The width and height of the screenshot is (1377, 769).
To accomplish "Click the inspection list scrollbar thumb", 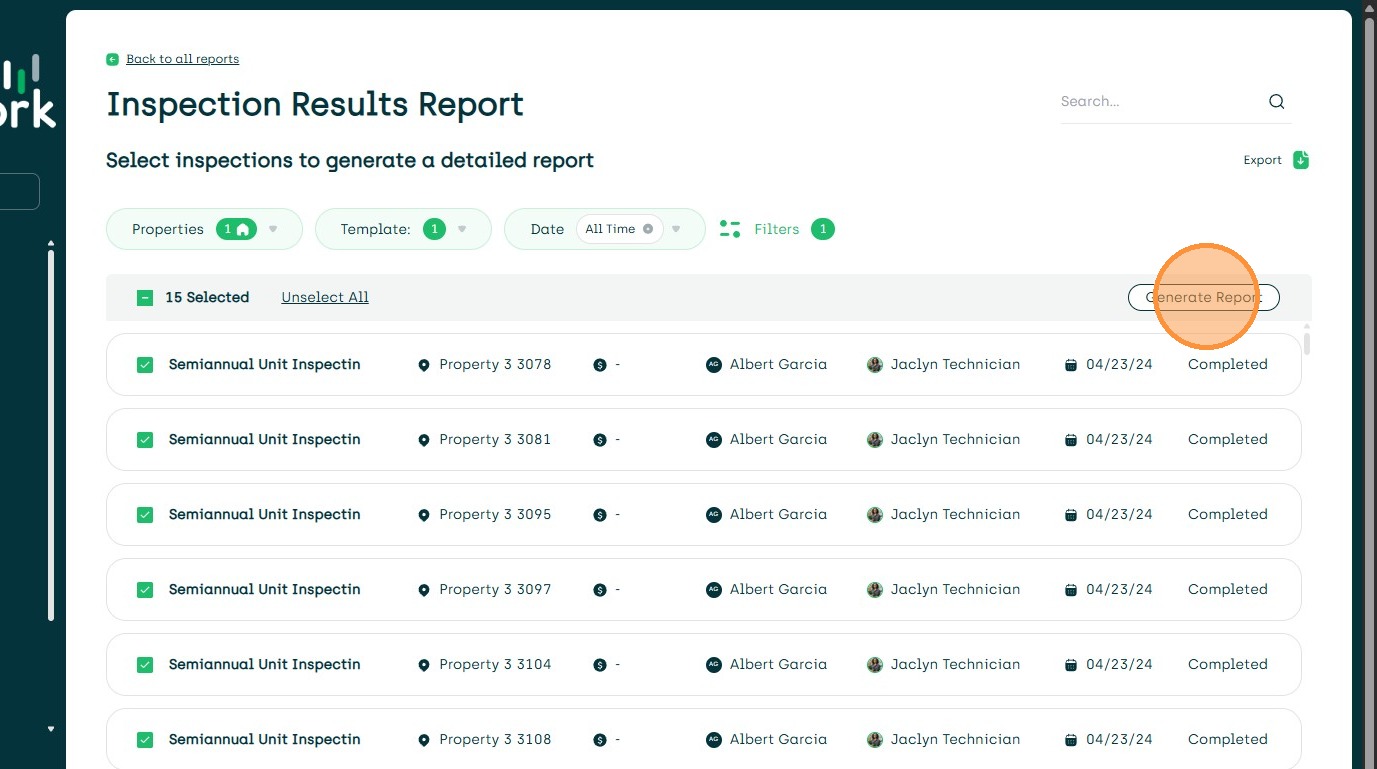I will tap(1306, 342).
